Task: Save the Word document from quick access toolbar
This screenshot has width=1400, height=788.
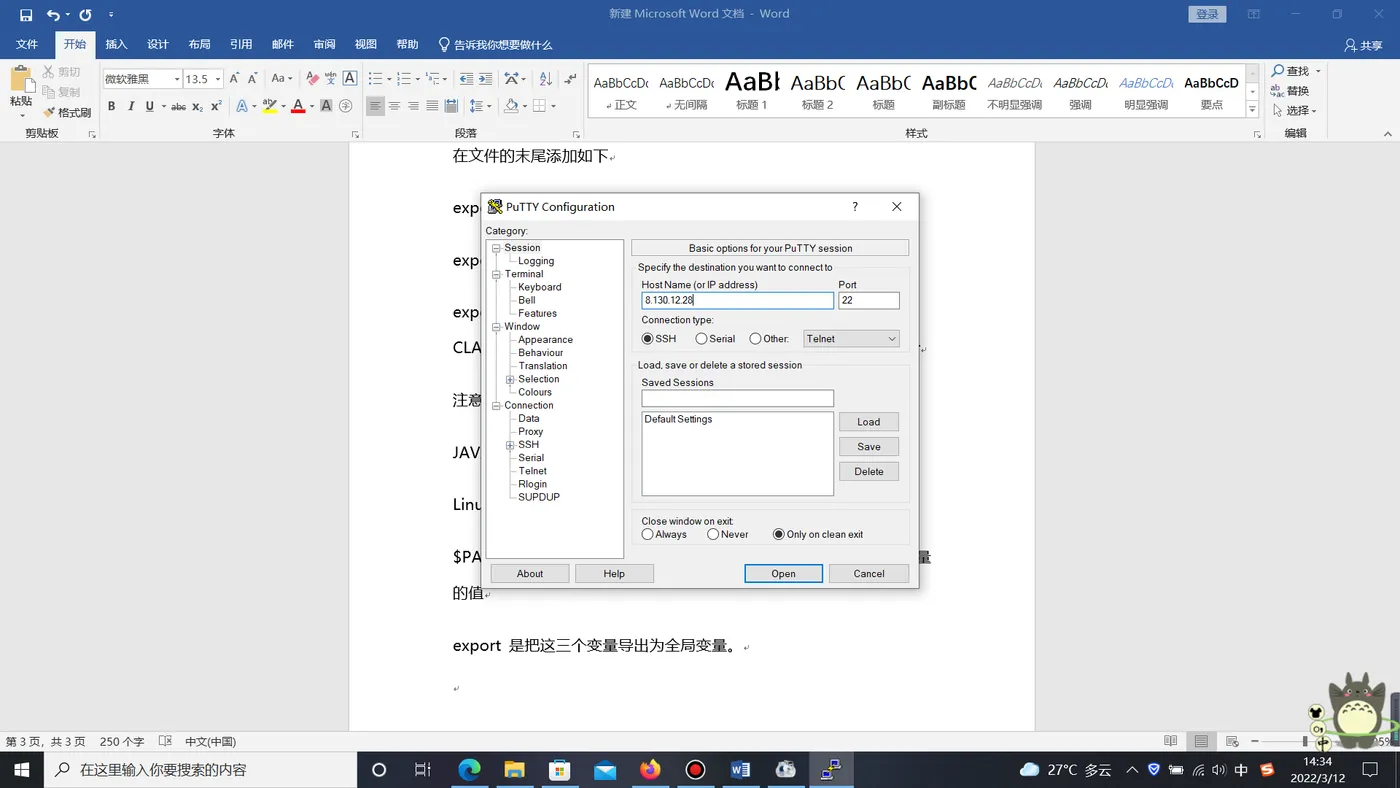Action: click(x=26, y=14)
